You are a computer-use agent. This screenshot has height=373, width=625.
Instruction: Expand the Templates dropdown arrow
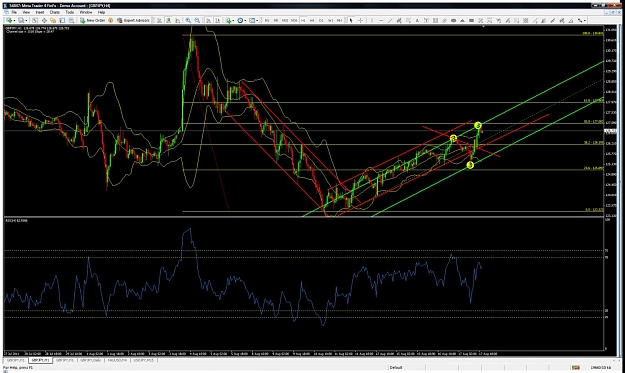coord(257,20)
